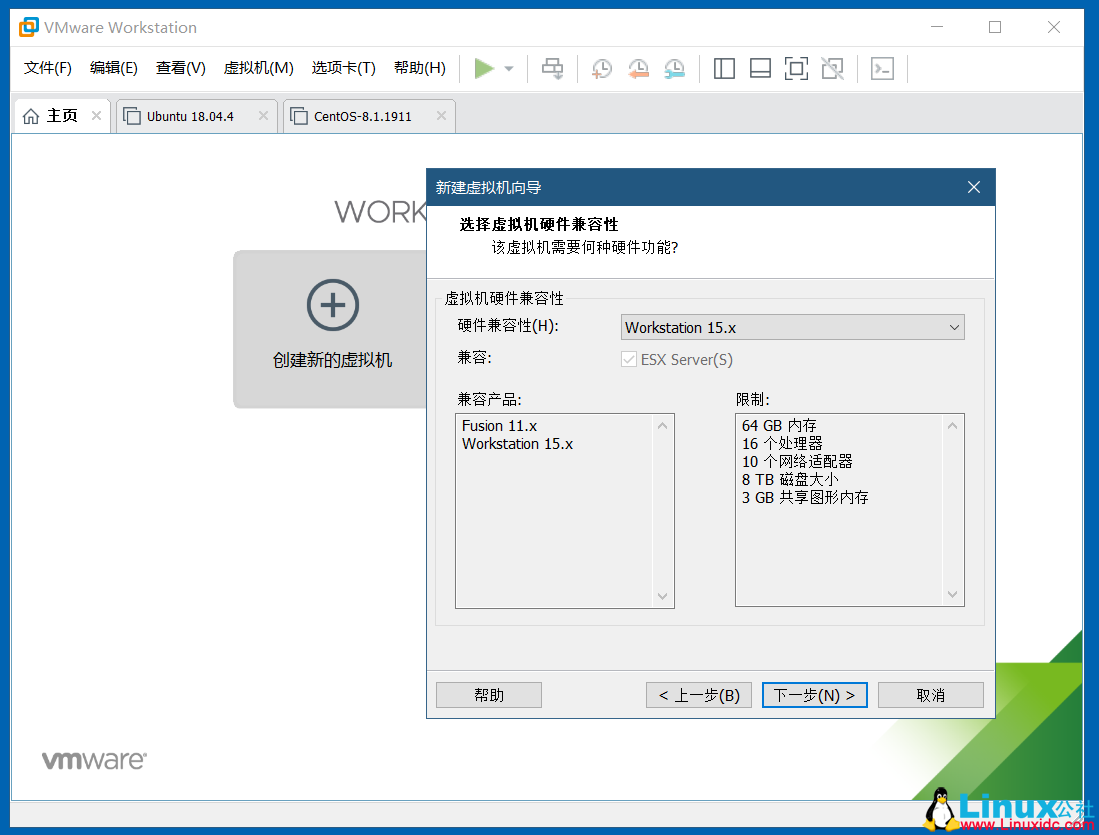Open the 虚拟机(M) menu
Viewport: 1099px width, 835px height.
coord(260,68)
